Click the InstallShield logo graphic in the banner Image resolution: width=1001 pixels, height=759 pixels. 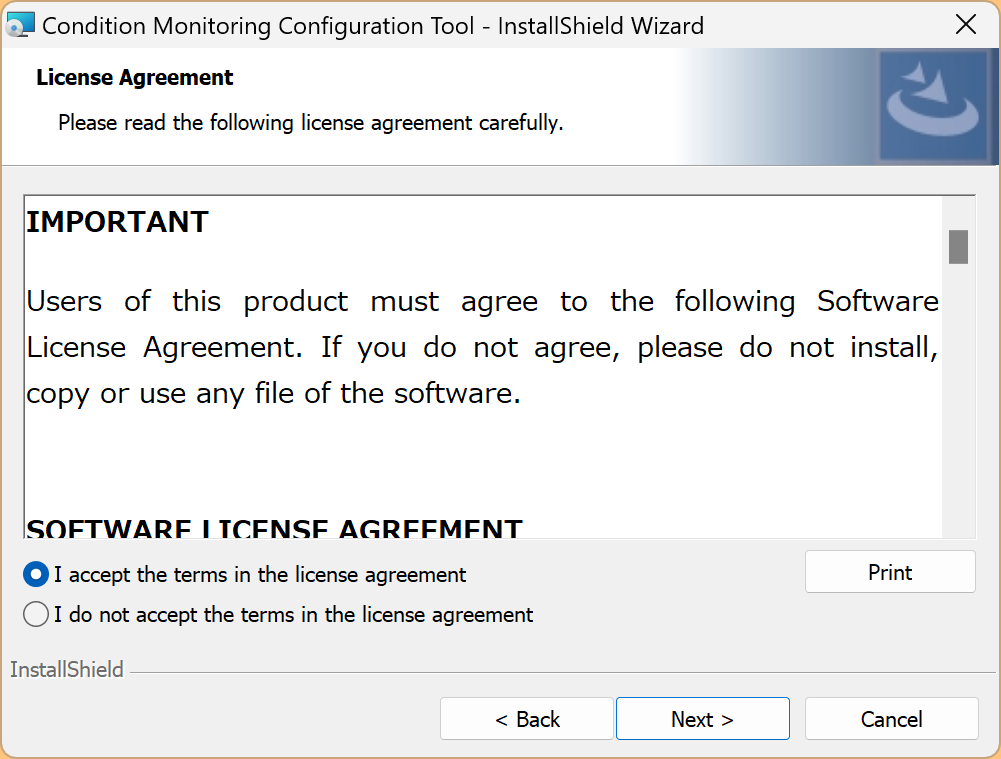[x=933, y=104]
